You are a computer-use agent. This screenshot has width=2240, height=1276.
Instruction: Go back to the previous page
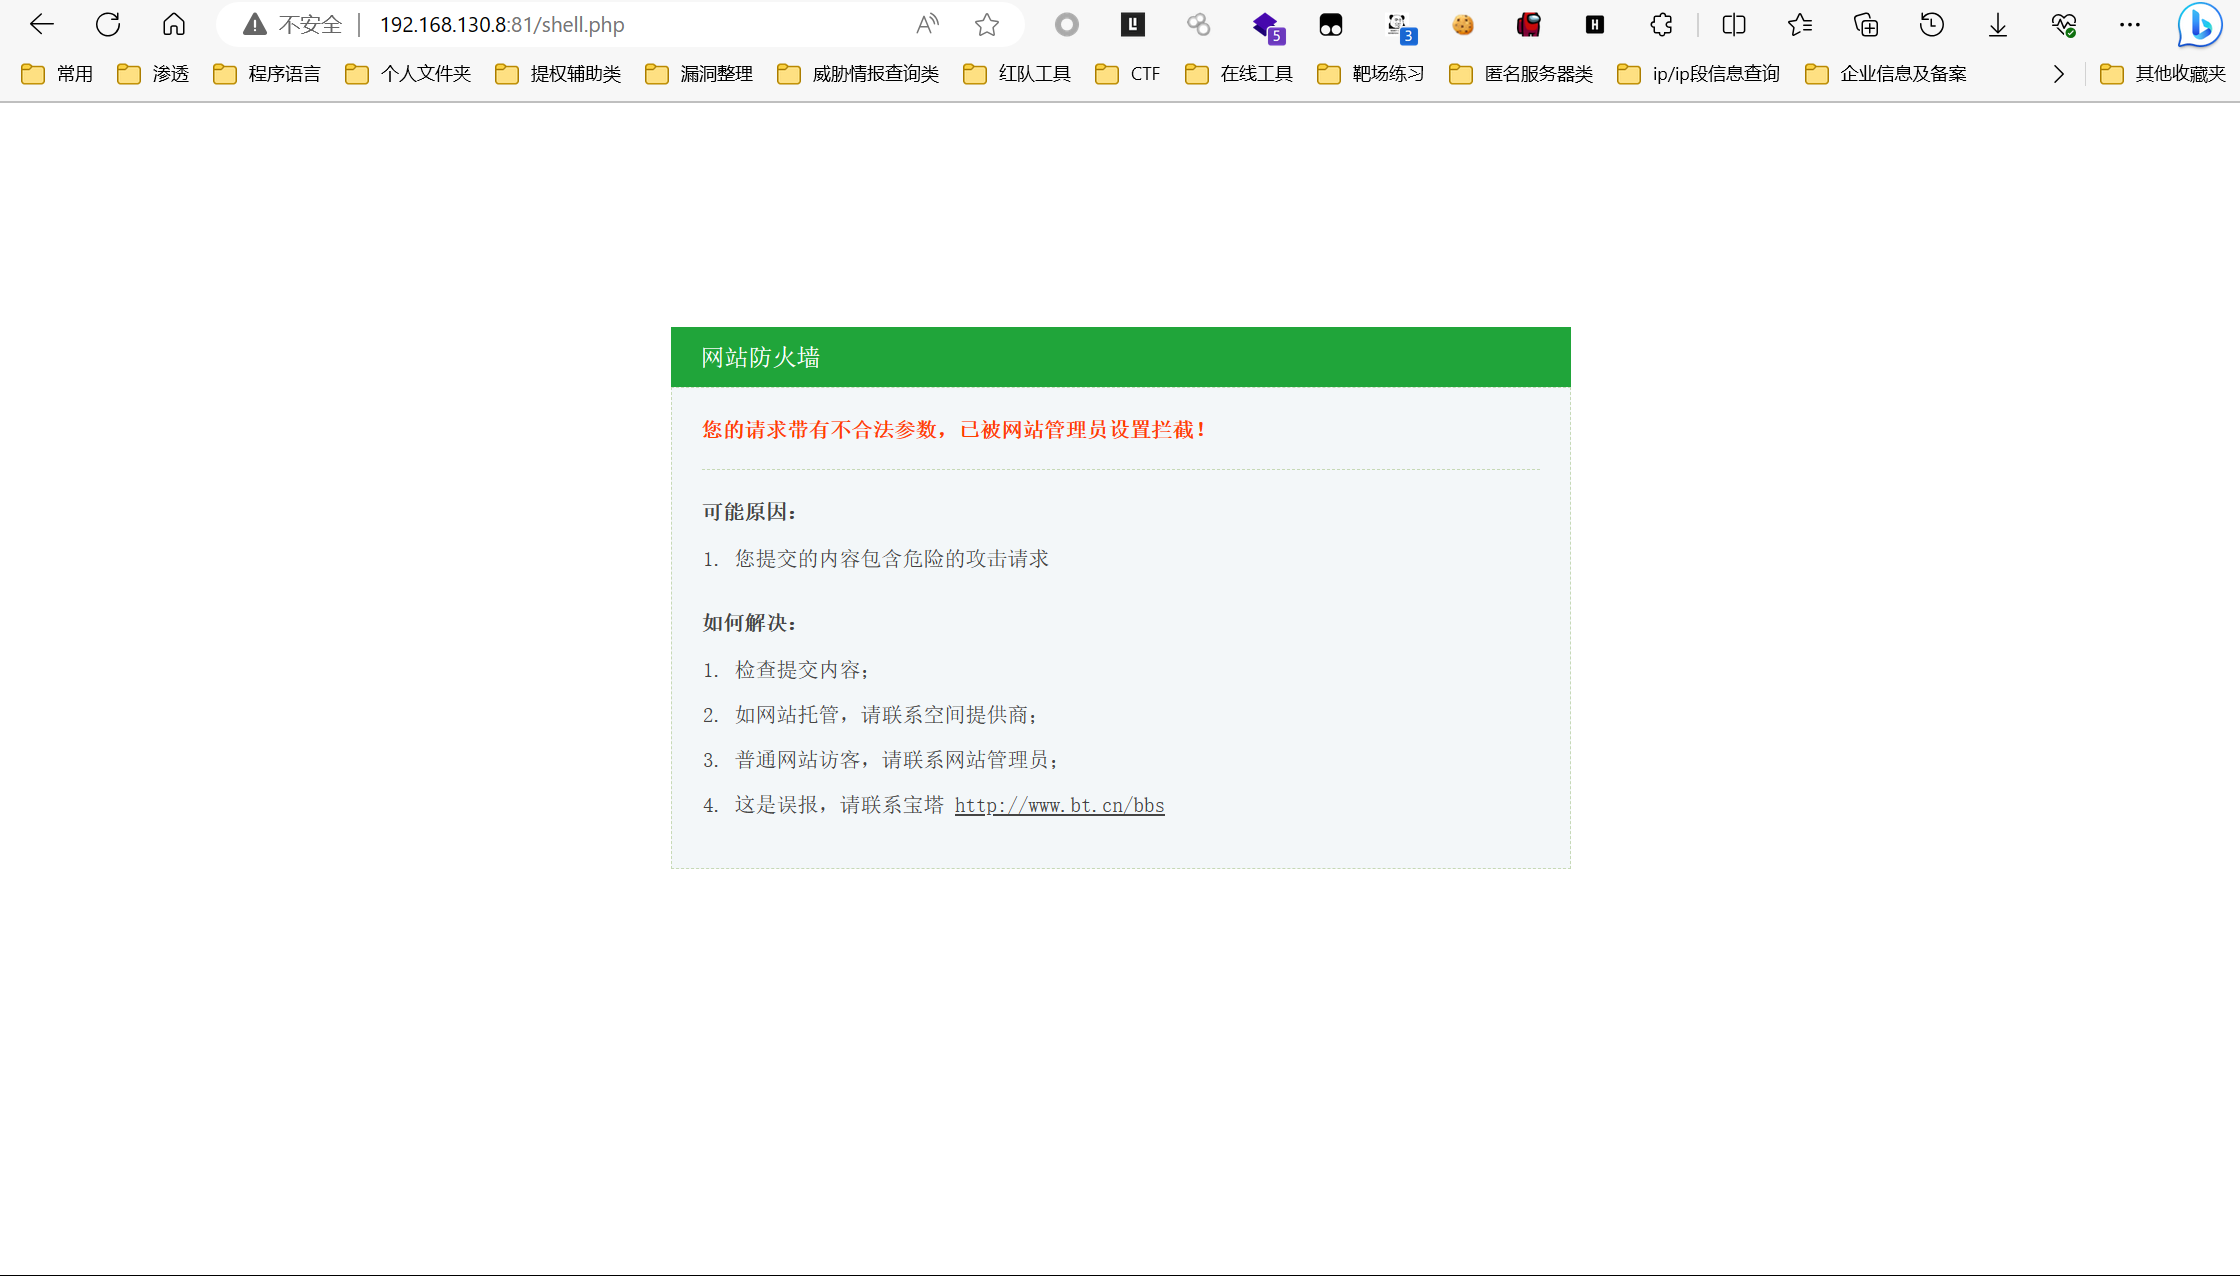[42, 24]
